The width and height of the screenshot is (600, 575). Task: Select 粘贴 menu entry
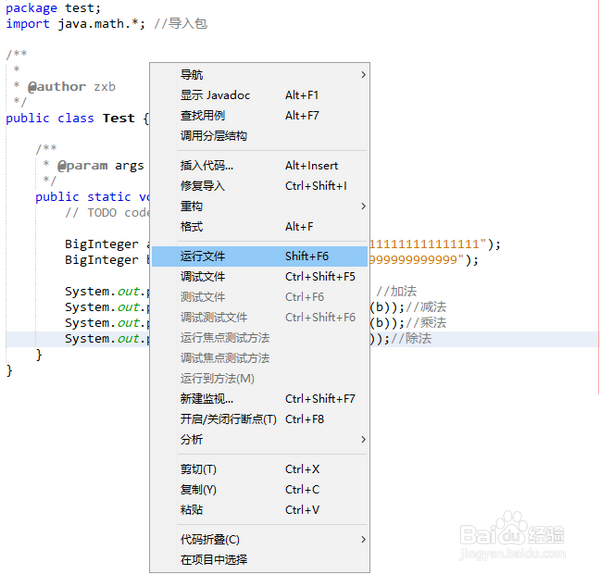(260, 510)
